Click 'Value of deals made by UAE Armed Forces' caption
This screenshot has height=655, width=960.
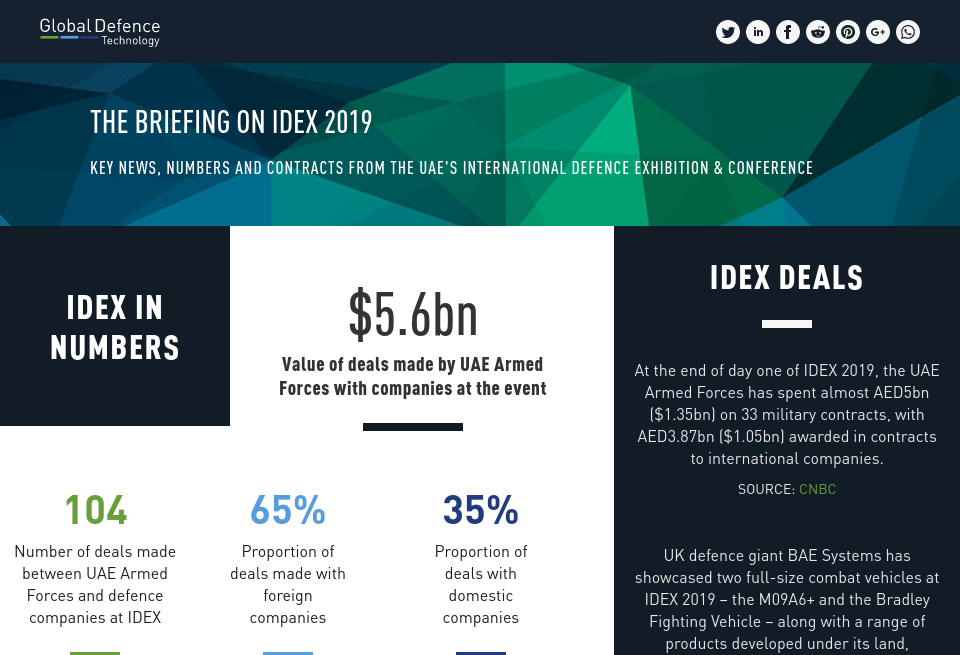point(413,376)
